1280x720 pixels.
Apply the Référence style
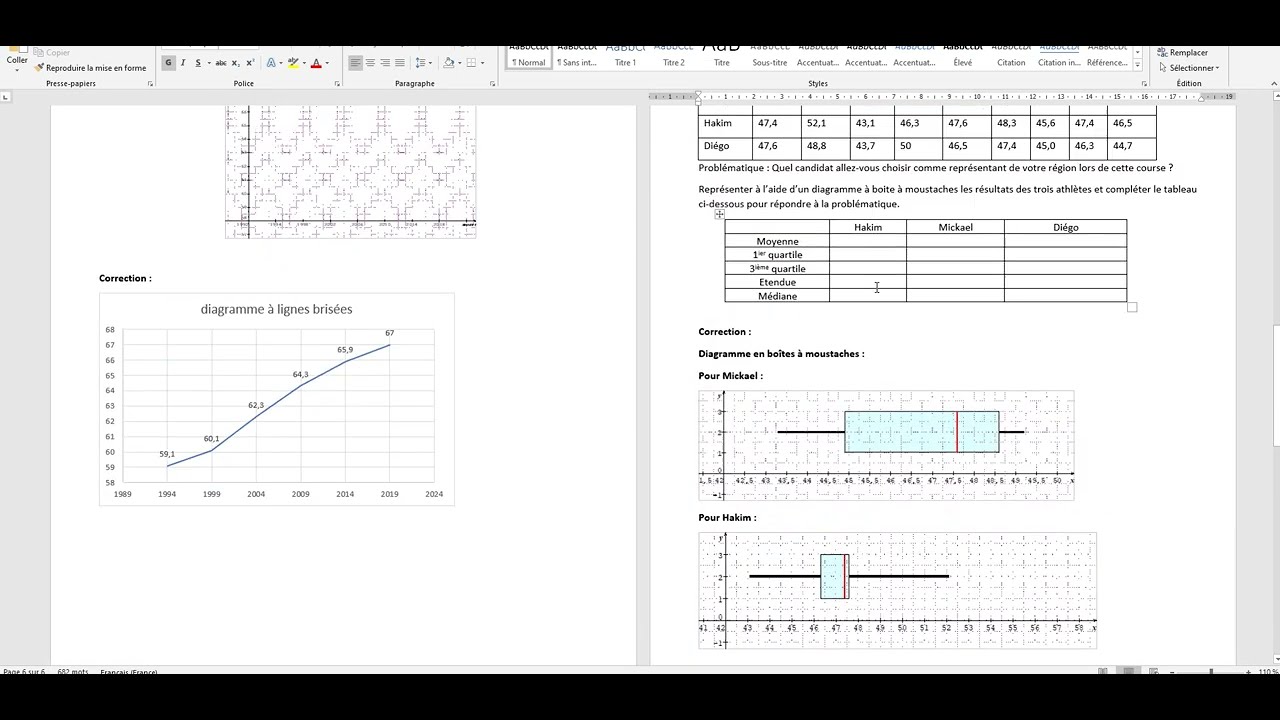[x=1107, y=58]
